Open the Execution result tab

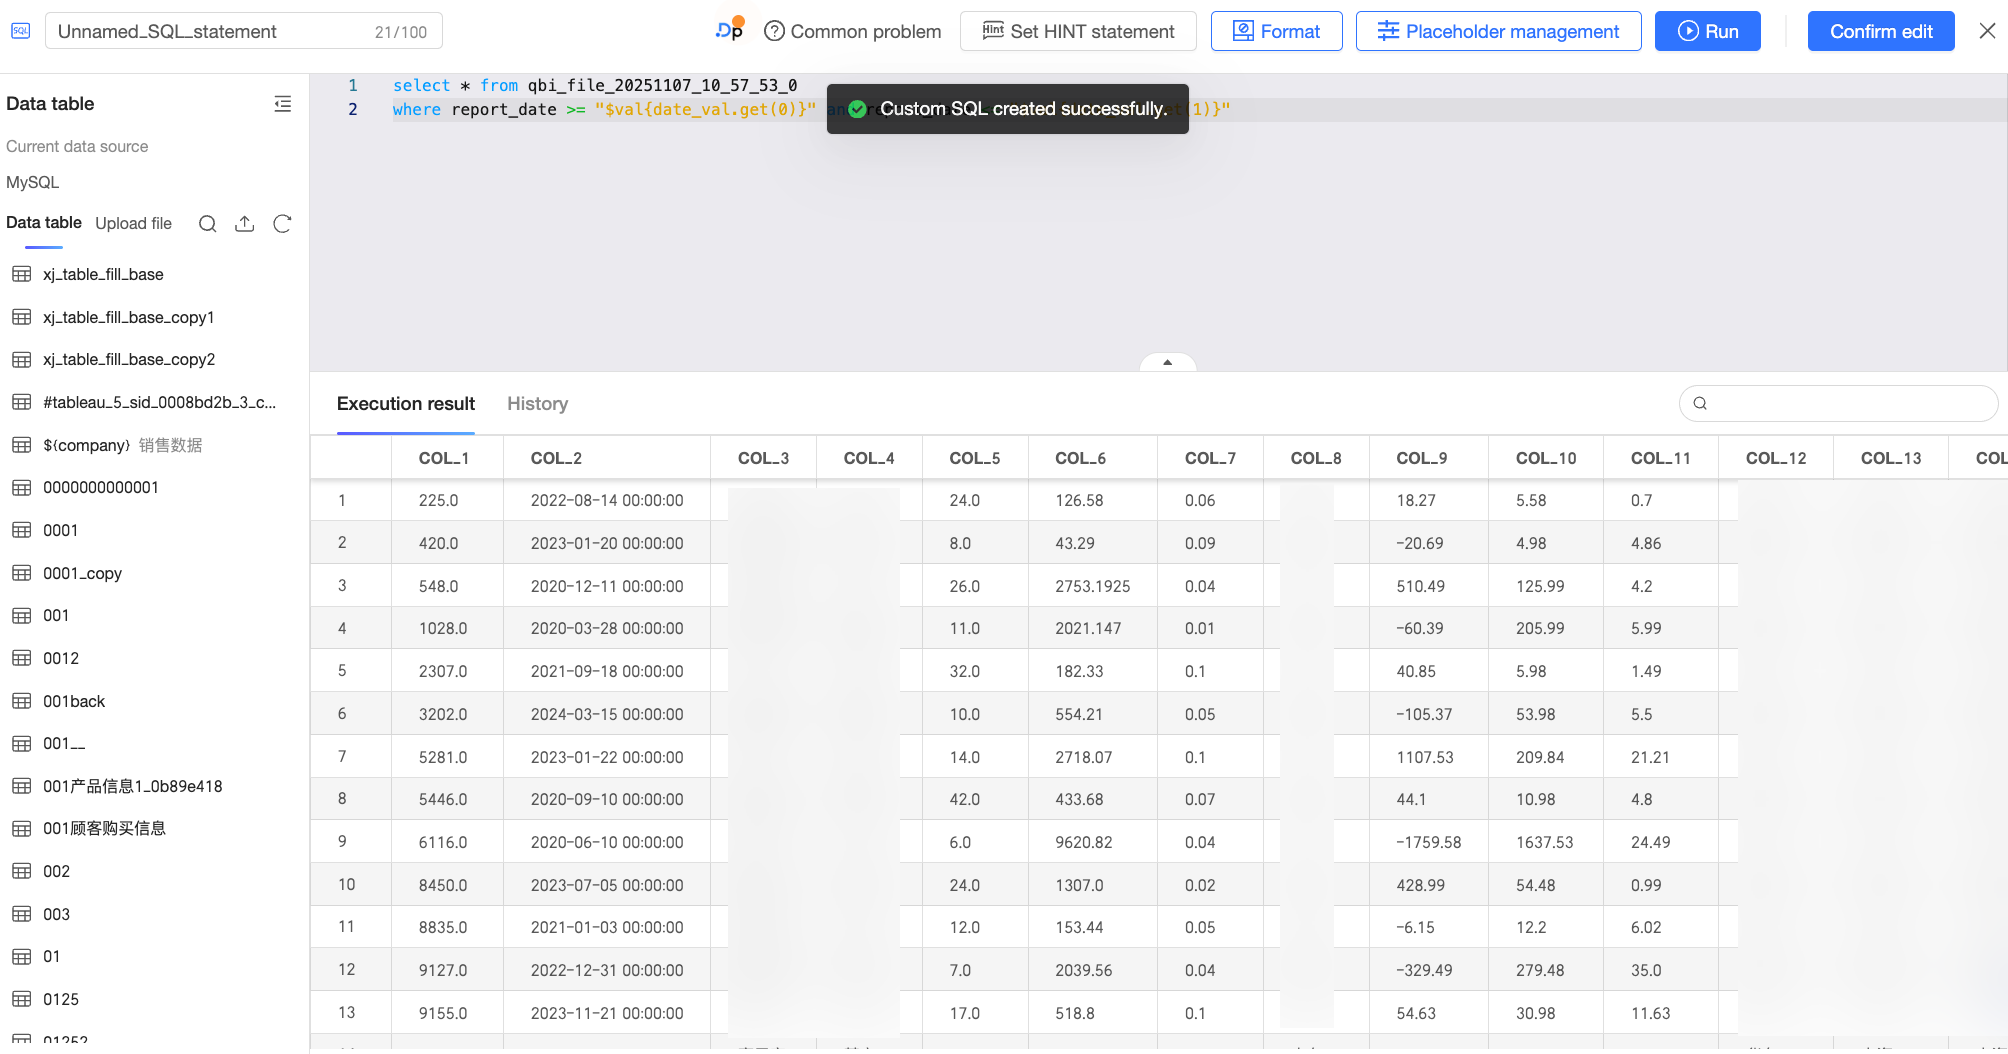tap(406, 404)
